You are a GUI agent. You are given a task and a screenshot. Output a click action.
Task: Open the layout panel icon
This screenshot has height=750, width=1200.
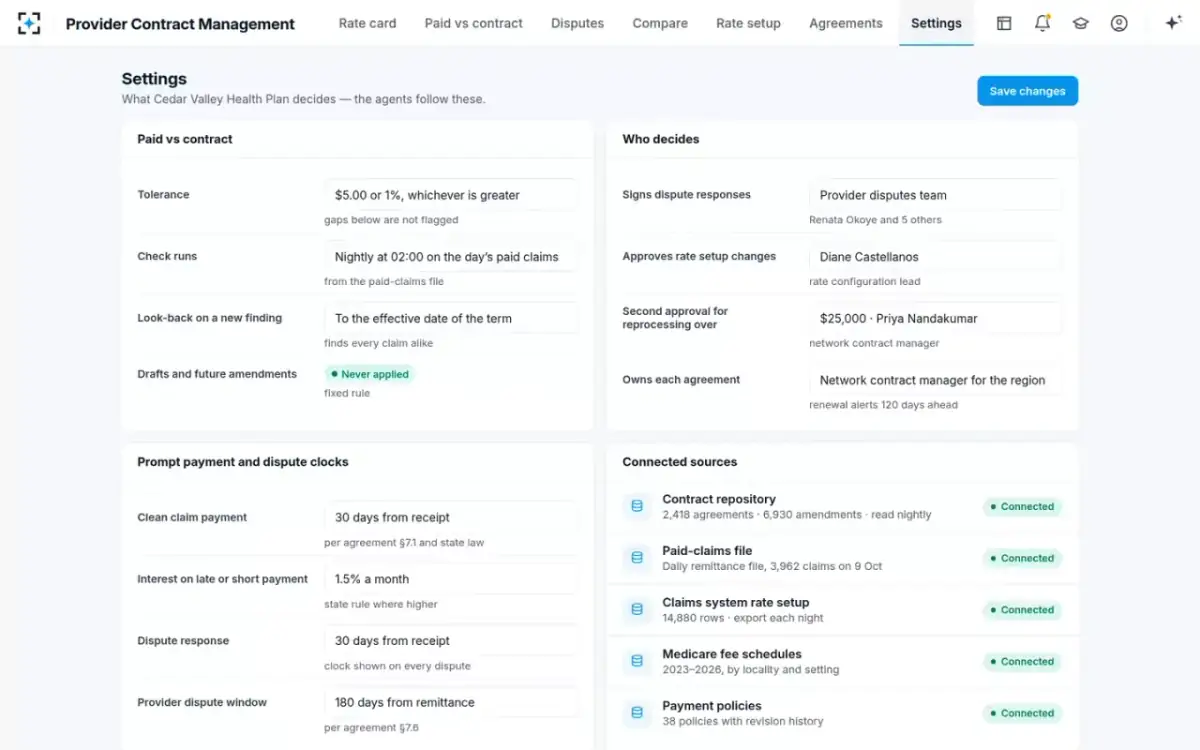pyautogui.click(x=1004, y=23)
